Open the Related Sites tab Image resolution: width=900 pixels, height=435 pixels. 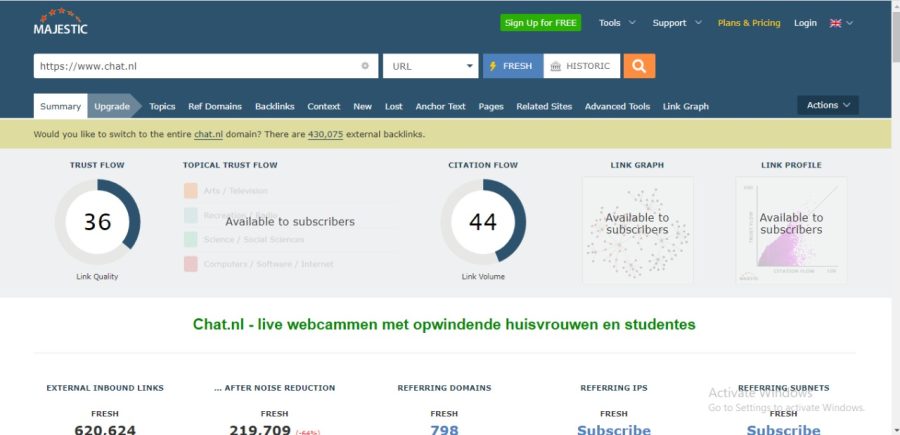544,106
